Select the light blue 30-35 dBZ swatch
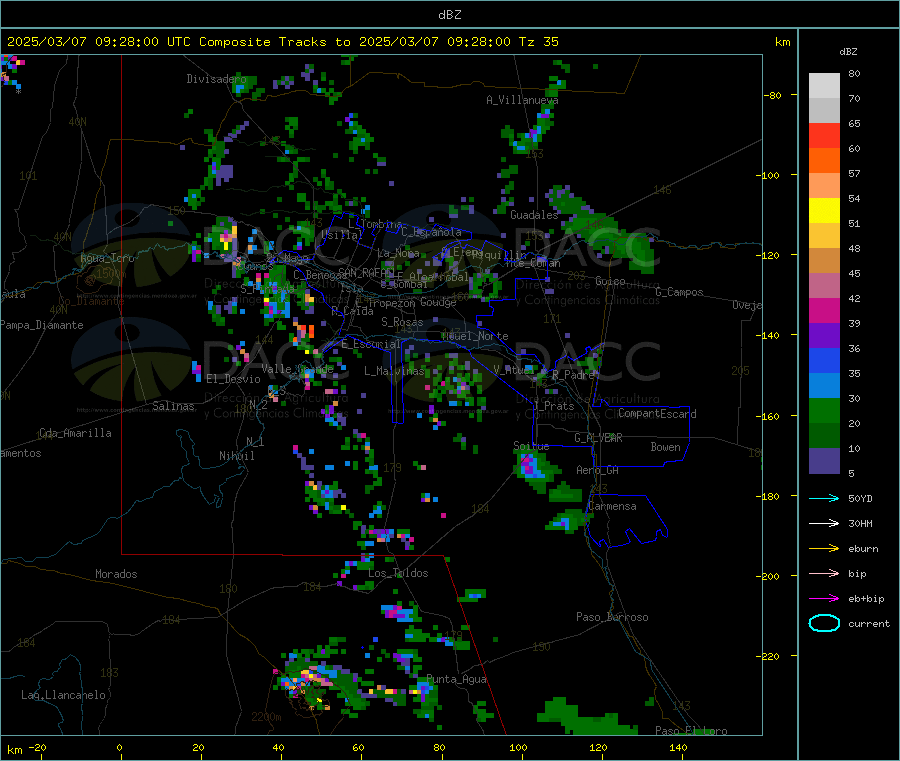 824,386
